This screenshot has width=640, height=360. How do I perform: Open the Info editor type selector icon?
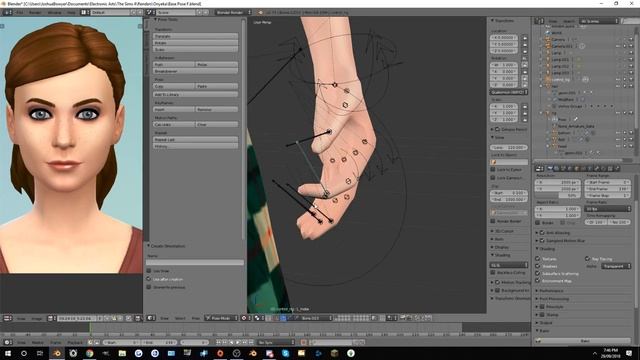[x=7, y=13]
